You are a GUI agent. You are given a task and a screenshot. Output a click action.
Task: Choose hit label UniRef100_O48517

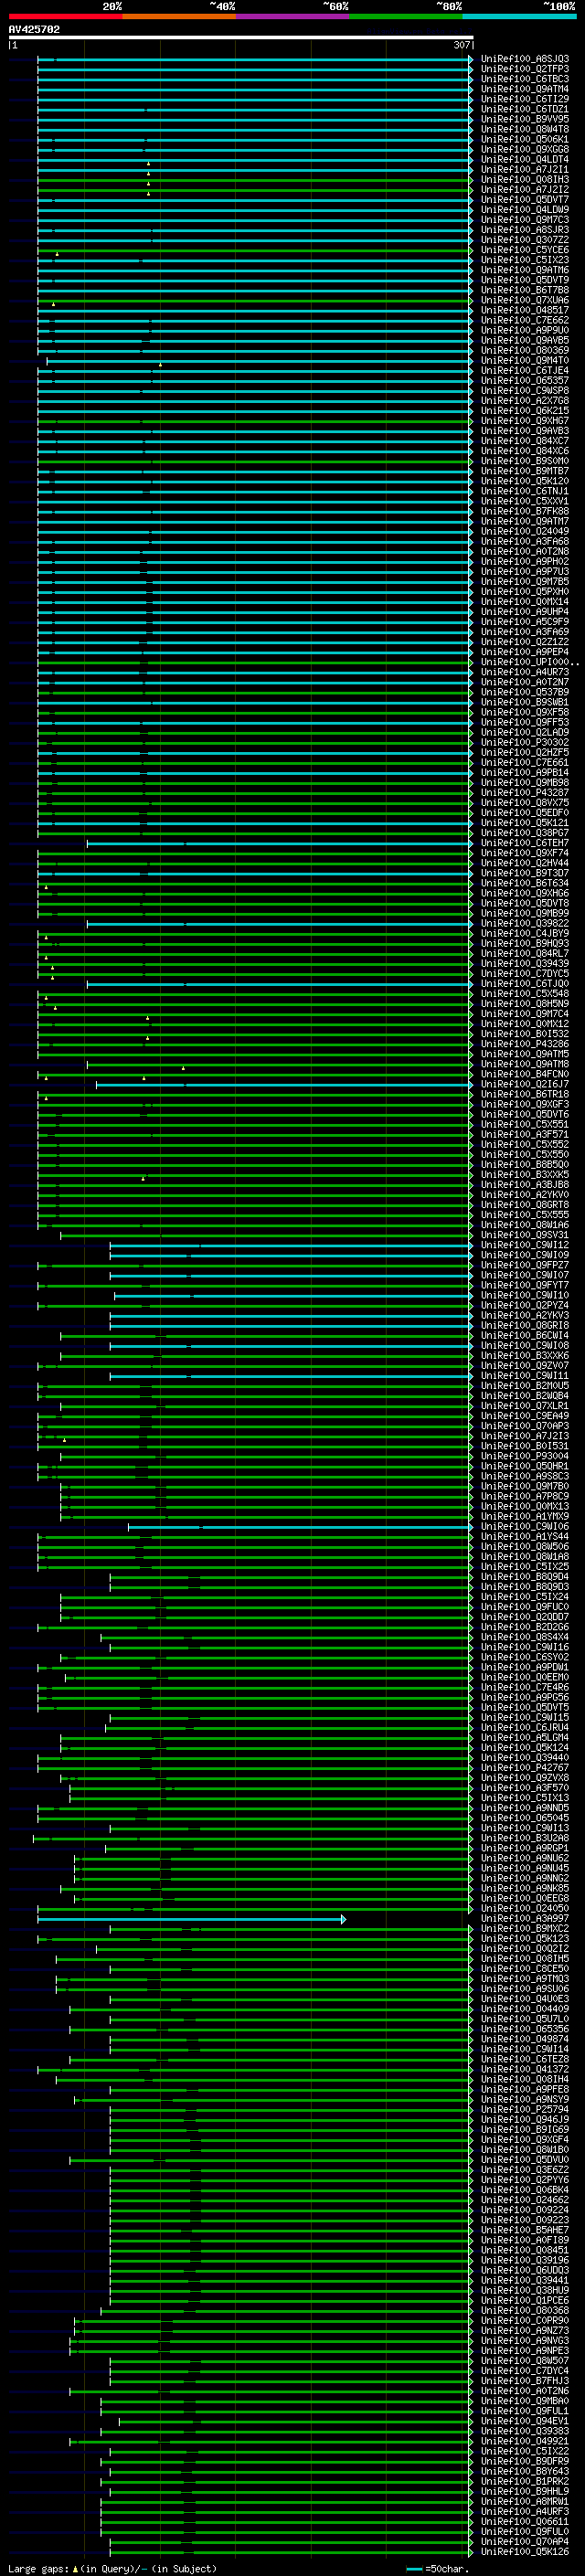525,310
